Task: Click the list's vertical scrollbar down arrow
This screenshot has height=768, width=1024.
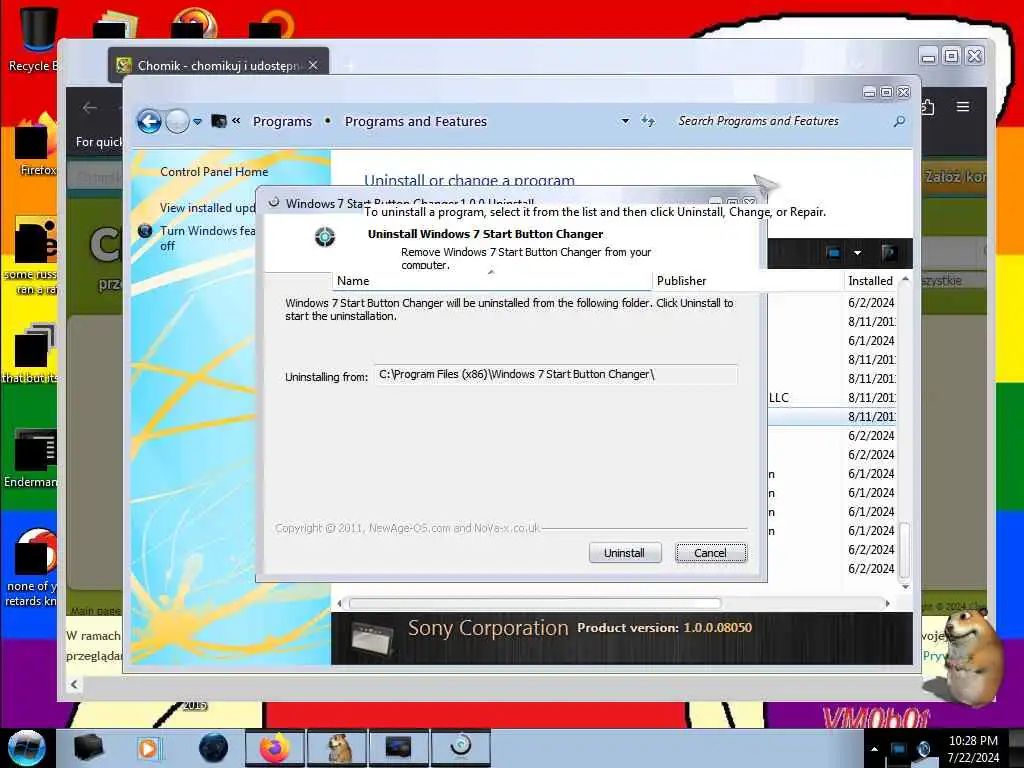Action: [905, 586]
